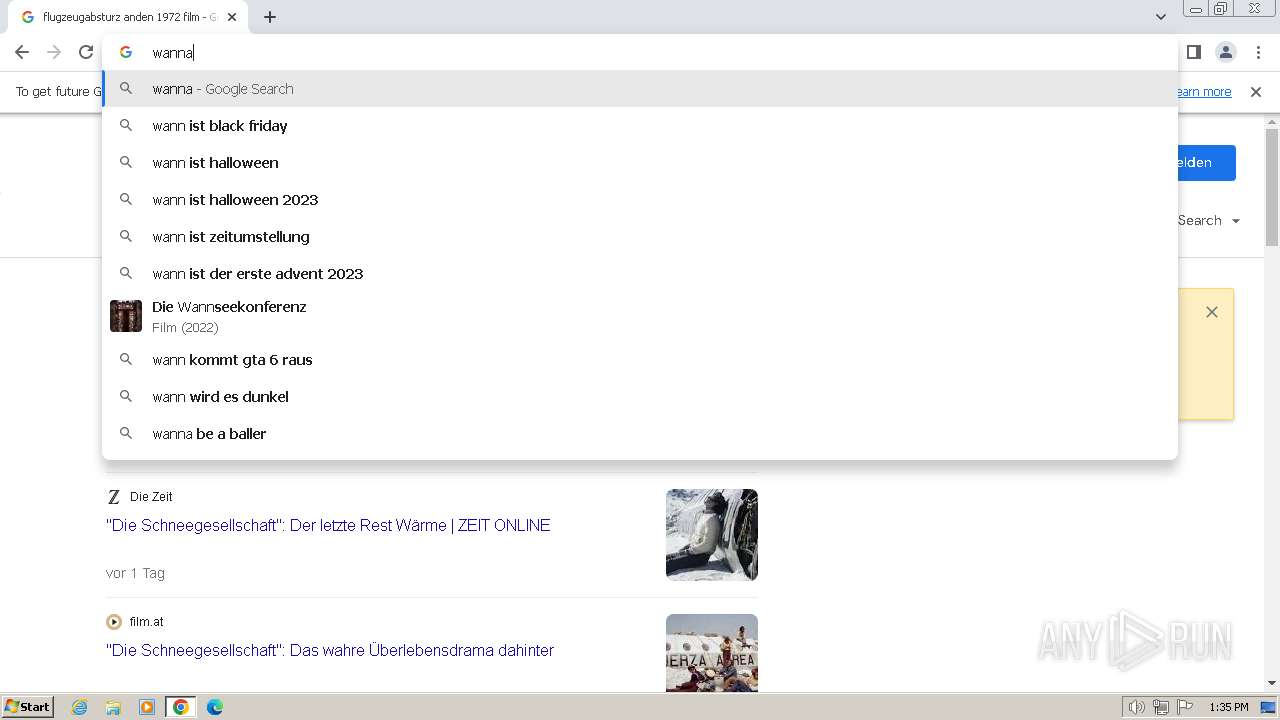Click search icon beside 'wann wird es dunkel'
The image size is (1280, 720).
click(x=126, y=397)
